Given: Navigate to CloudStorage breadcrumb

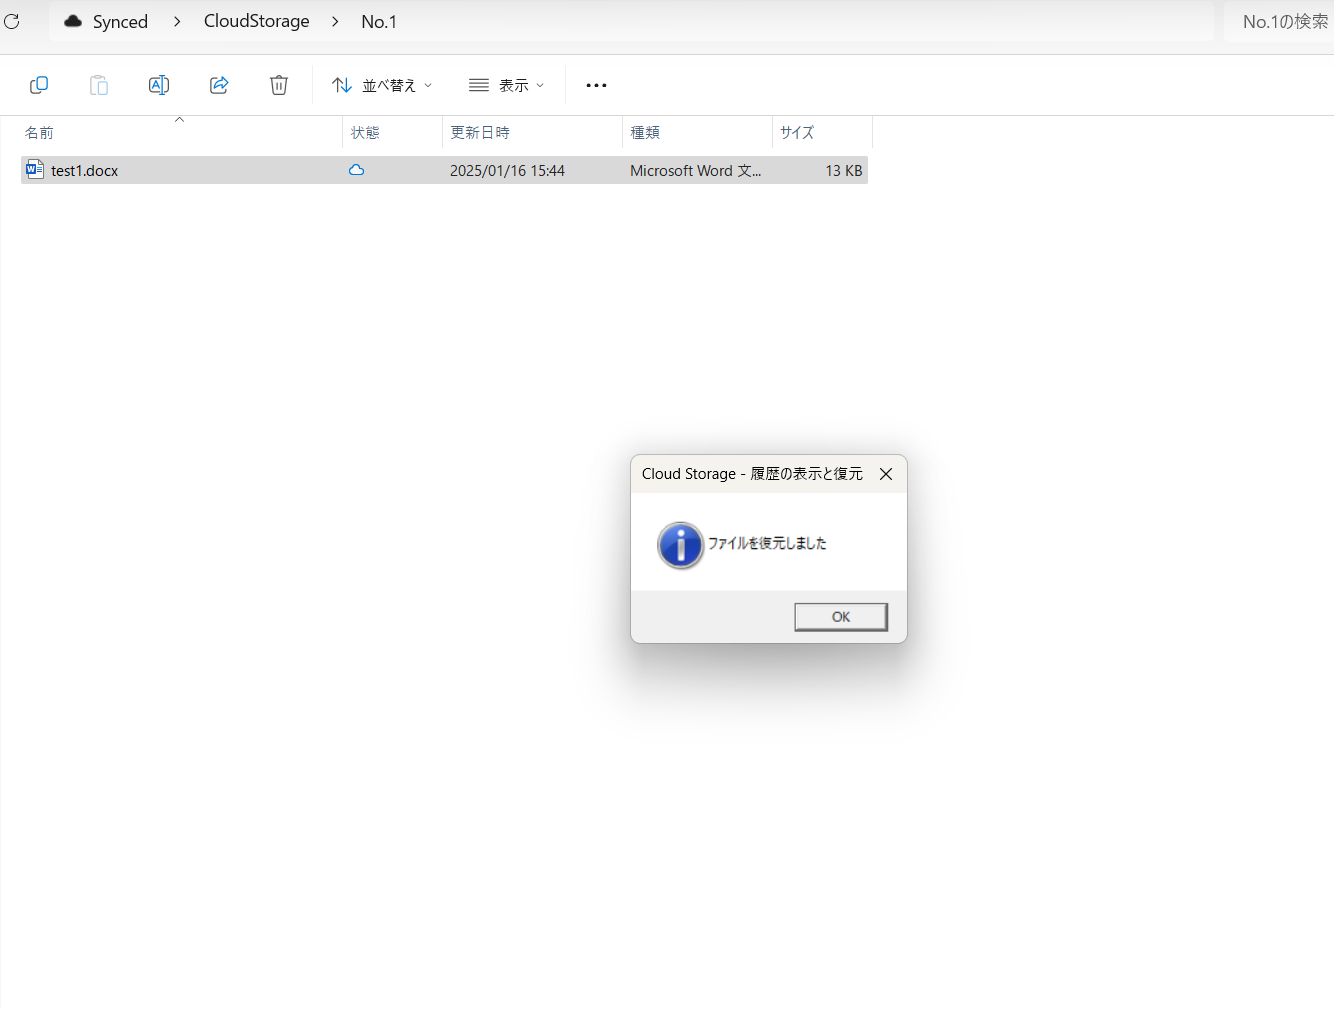Looking at the screenshot, I should (x=257, y=21).
